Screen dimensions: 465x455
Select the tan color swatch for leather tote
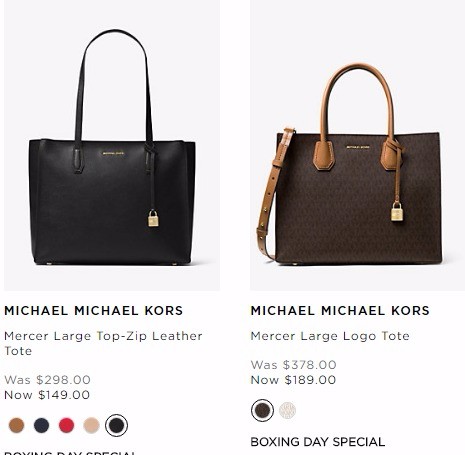pos(16,425)
